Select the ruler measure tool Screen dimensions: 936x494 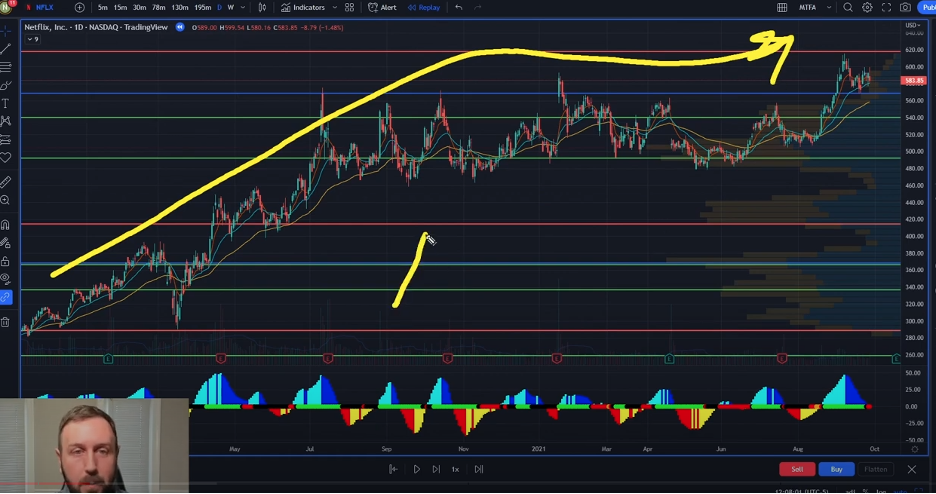(6, 182)
